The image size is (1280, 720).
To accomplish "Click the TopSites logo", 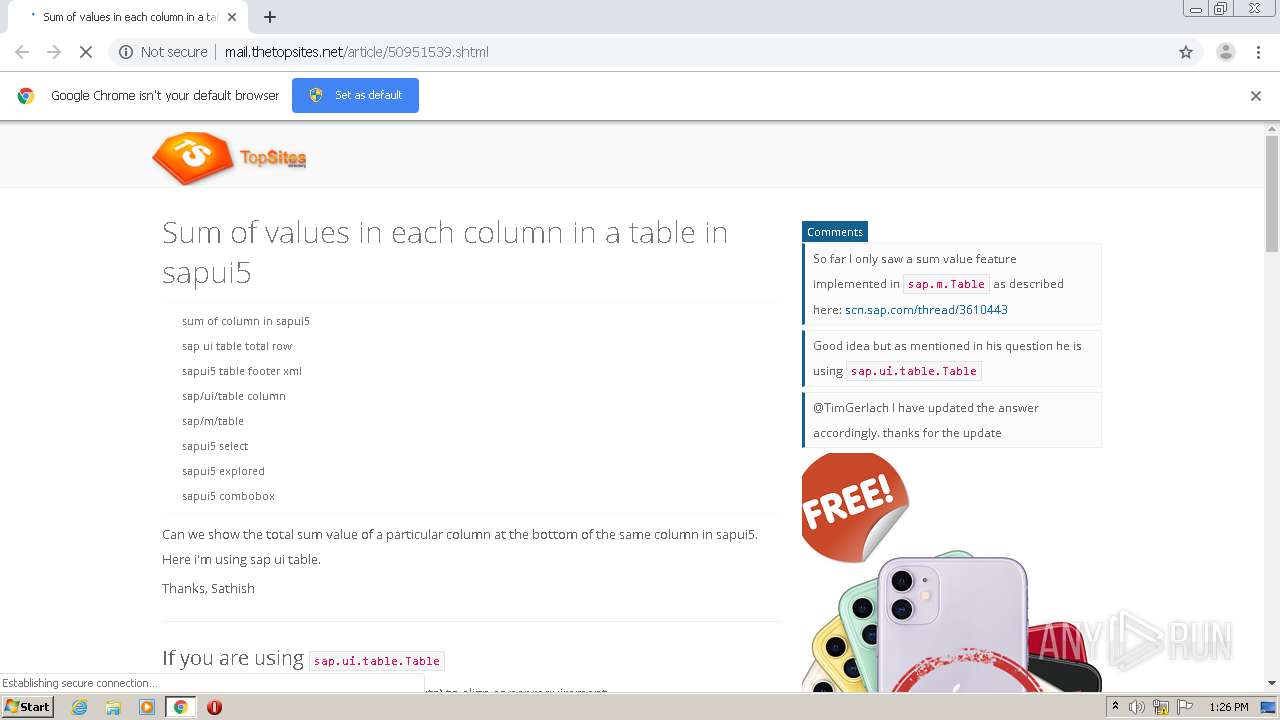I will [x=229, y=158].
